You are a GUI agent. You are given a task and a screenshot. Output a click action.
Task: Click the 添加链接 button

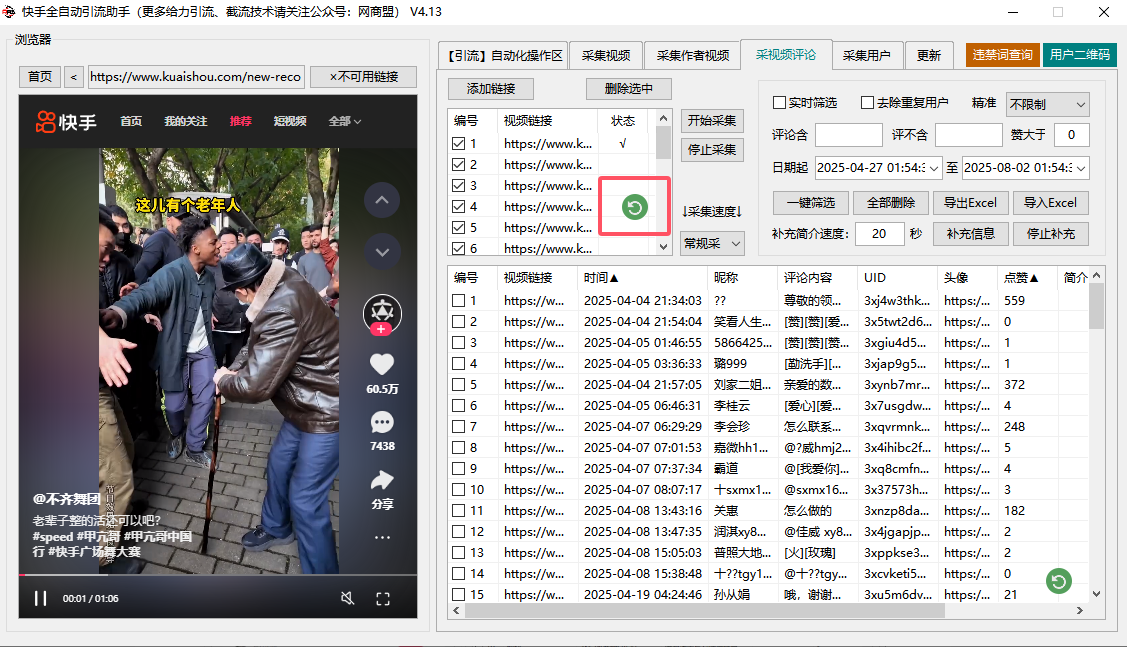(x=491, y=88)
